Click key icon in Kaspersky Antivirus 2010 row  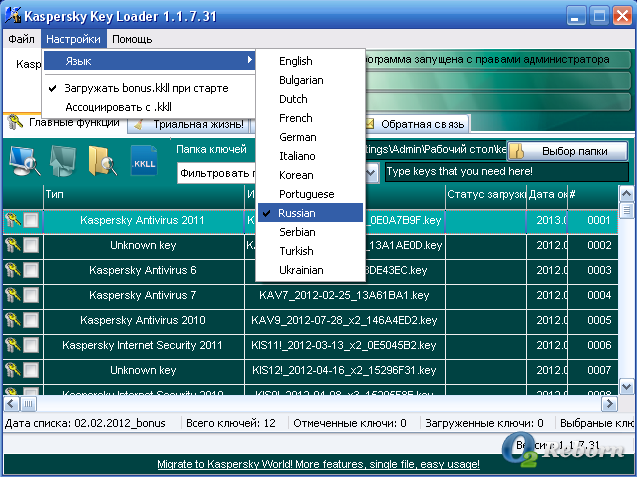click(x=13, y=321)
